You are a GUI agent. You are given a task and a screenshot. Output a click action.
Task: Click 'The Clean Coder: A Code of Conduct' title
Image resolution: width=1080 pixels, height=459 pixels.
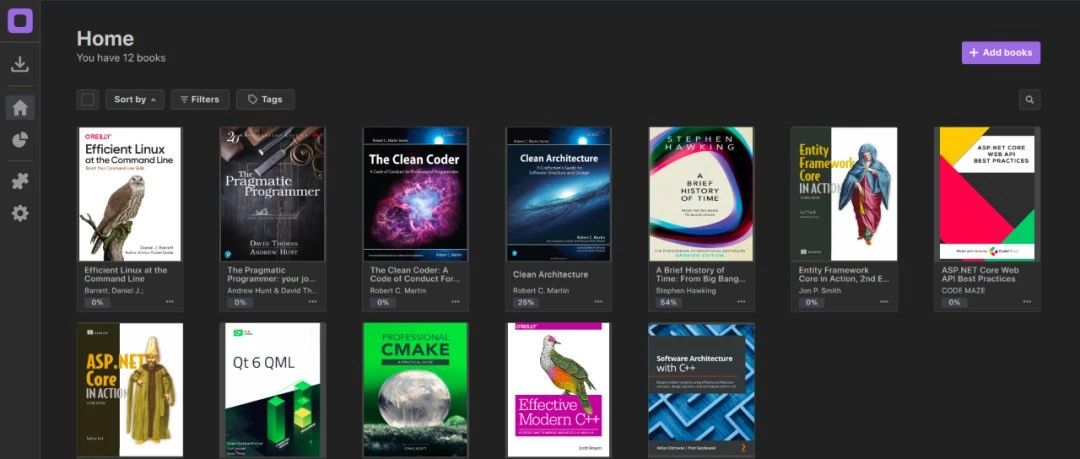click(x=415, y=274)
